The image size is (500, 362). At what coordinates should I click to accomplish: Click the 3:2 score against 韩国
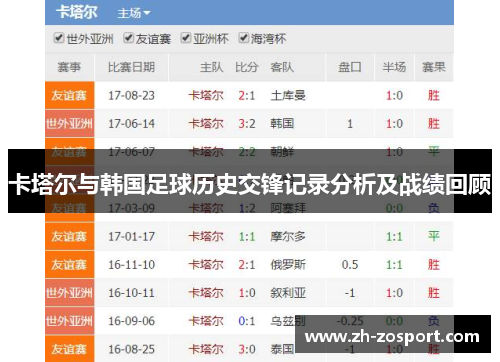coord(247,124)
